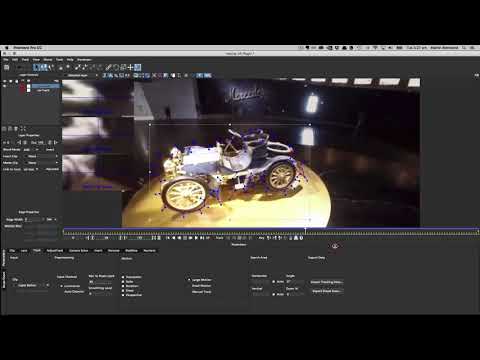Image resolution: width=480 pixels, height=360 pixels.
Task: Open the Apple menu
Action: (7, 48)
